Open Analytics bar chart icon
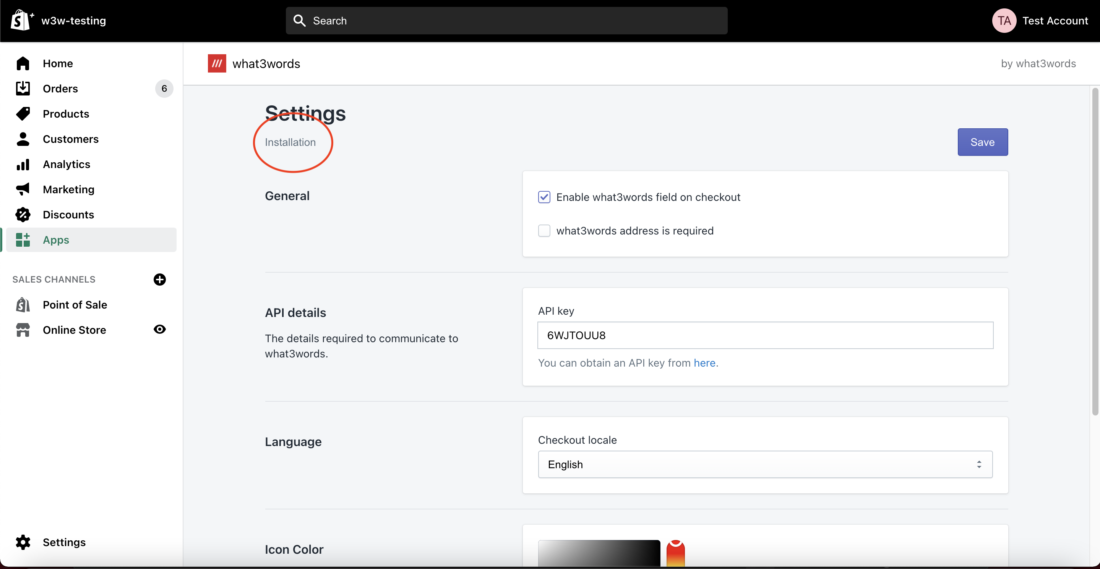This screenshot has height=569, width=1100. click(x=23, y=164)
